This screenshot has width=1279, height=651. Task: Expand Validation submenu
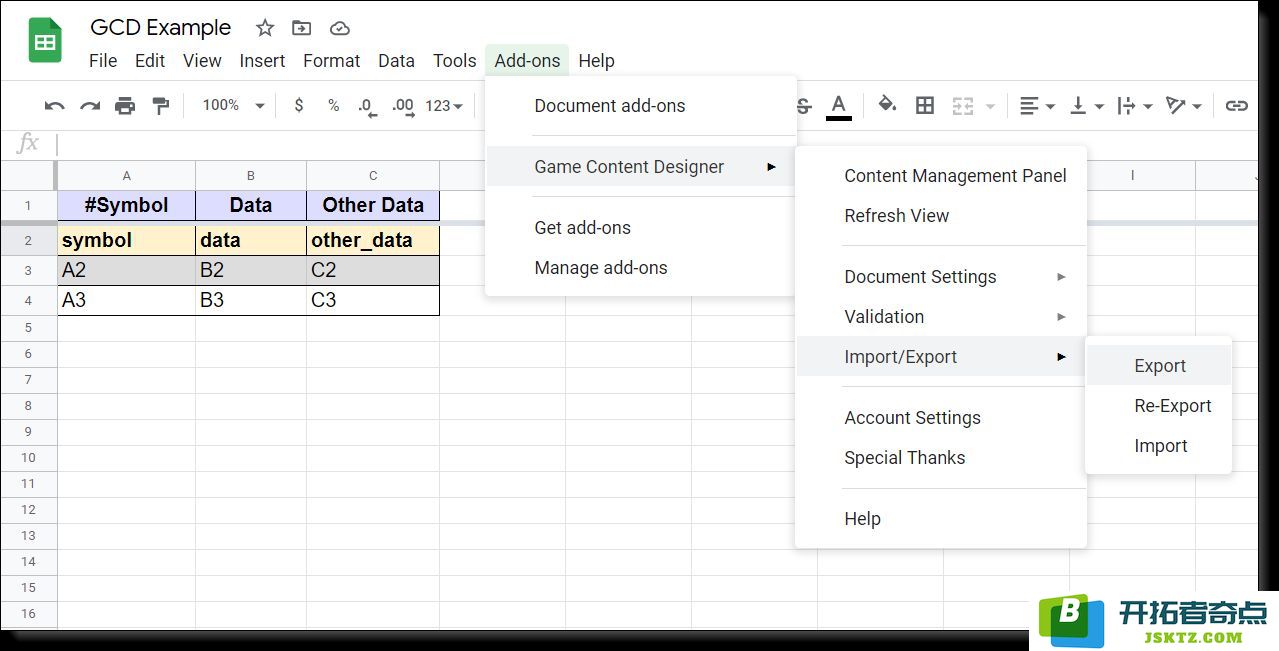point(941,317)
